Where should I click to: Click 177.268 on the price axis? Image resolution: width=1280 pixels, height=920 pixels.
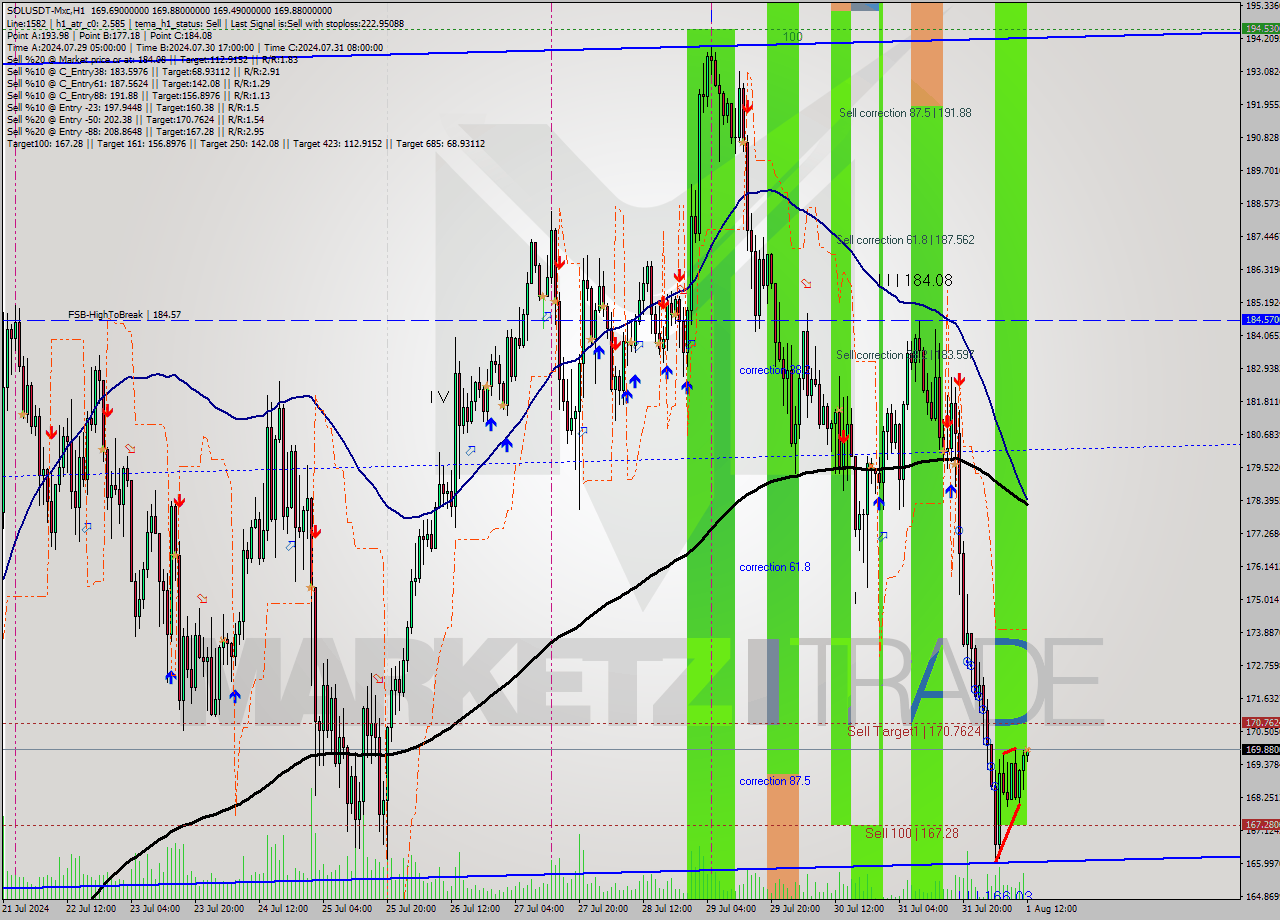click(x=1262, y=534)
